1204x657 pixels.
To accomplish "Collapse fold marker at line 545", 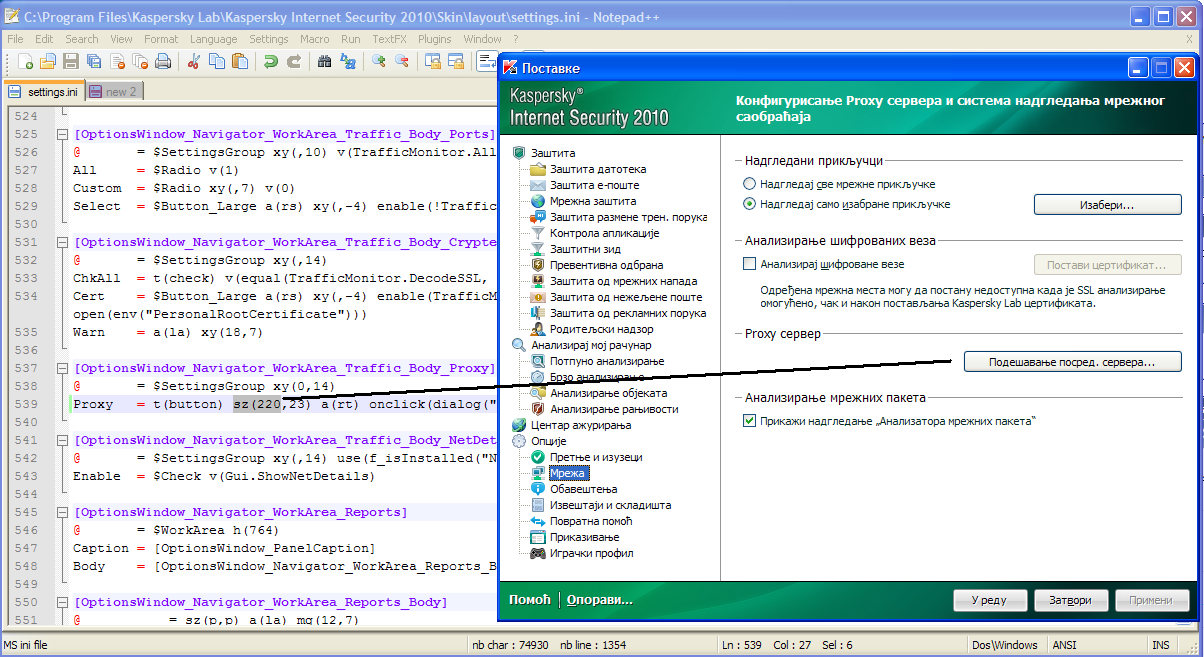I will point(63,513).
